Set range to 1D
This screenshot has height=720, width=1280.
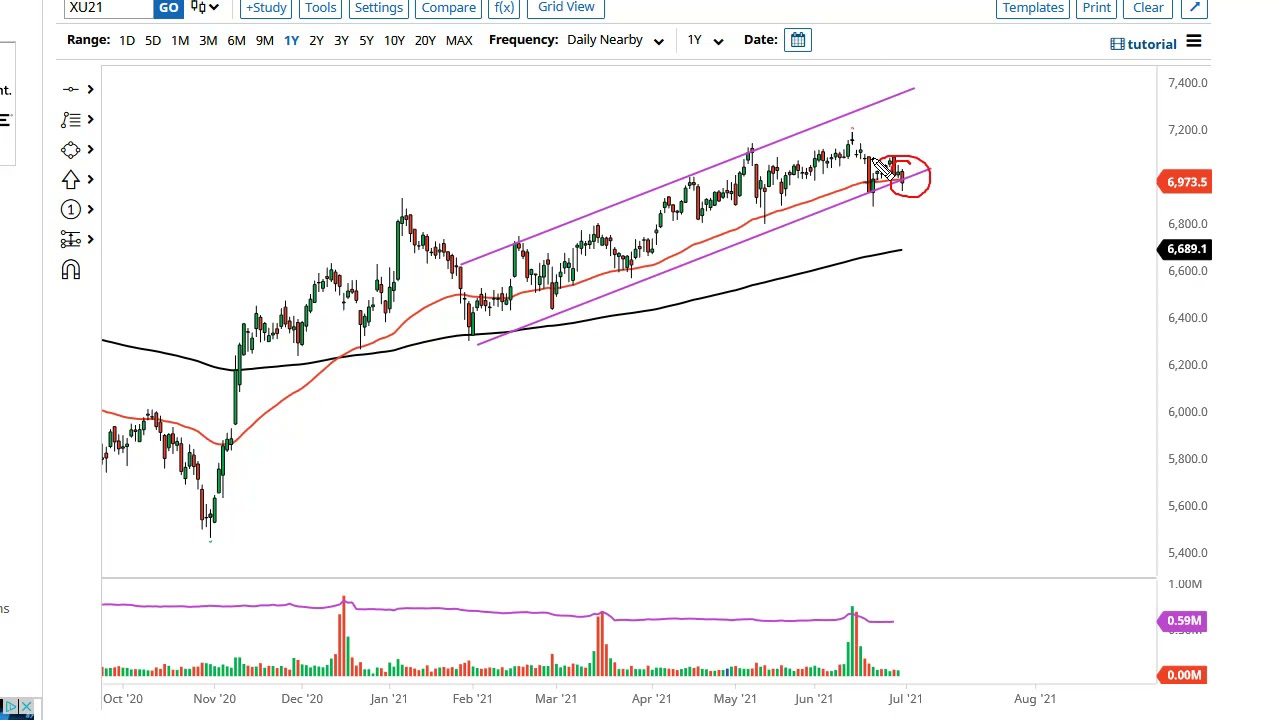pos(127,40)
